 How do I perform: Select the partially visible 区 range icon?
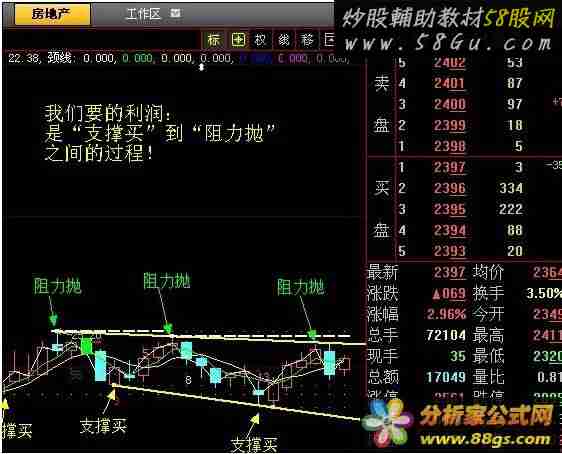coord(329,40)
